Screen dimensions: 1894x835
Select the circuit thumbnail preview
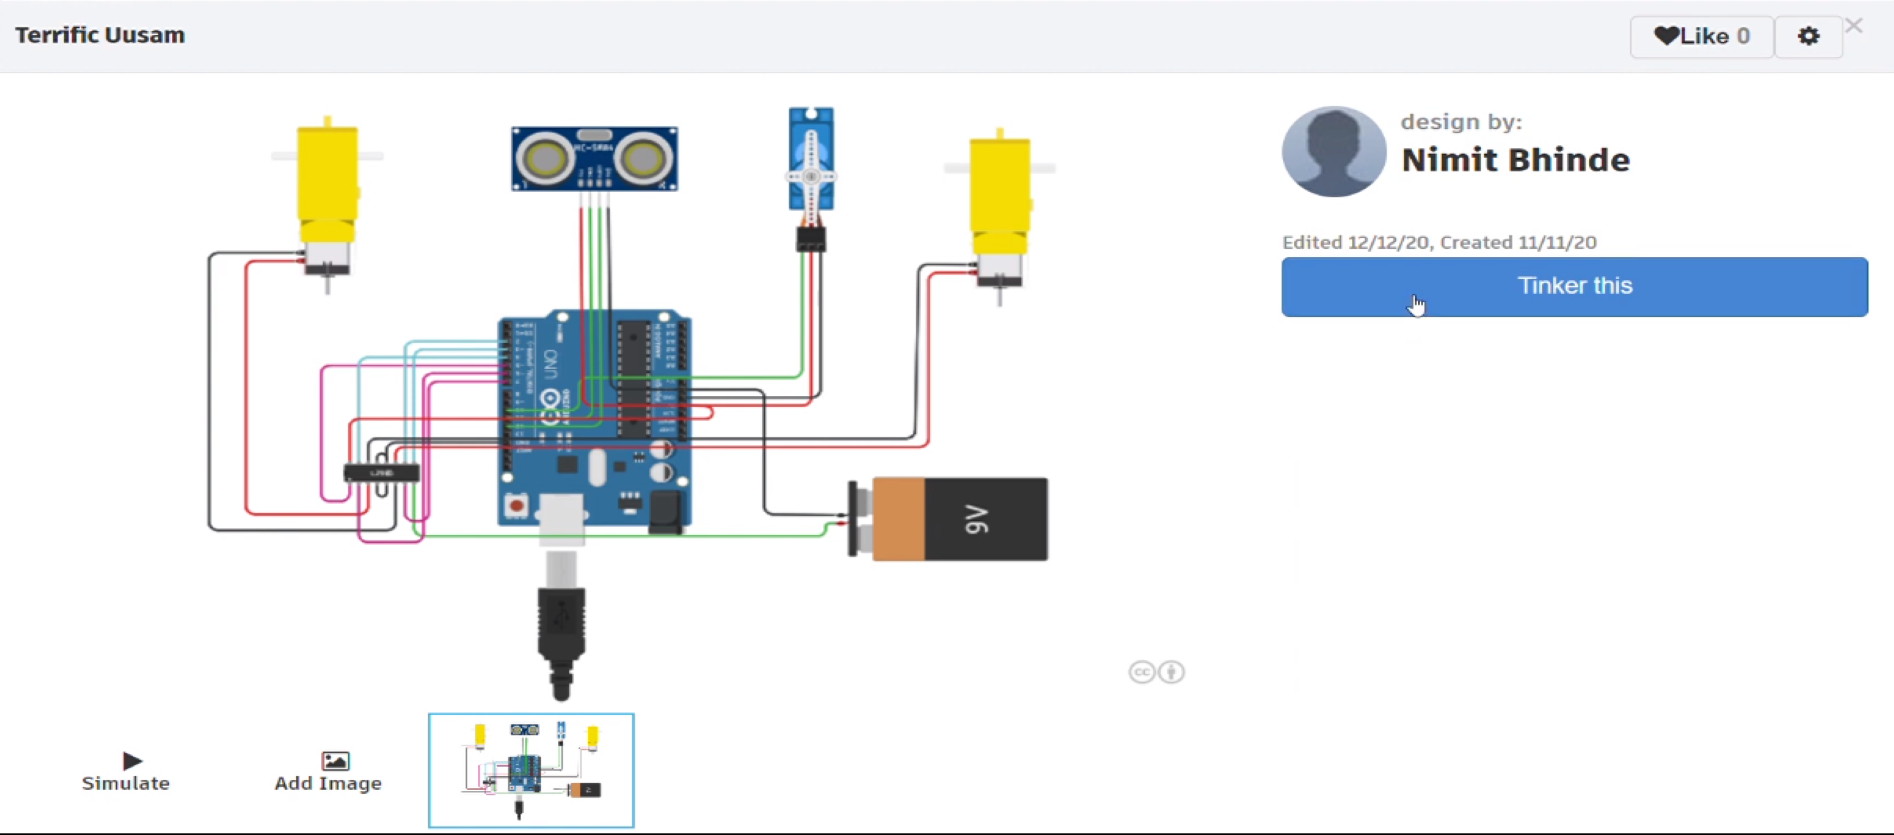531,770
